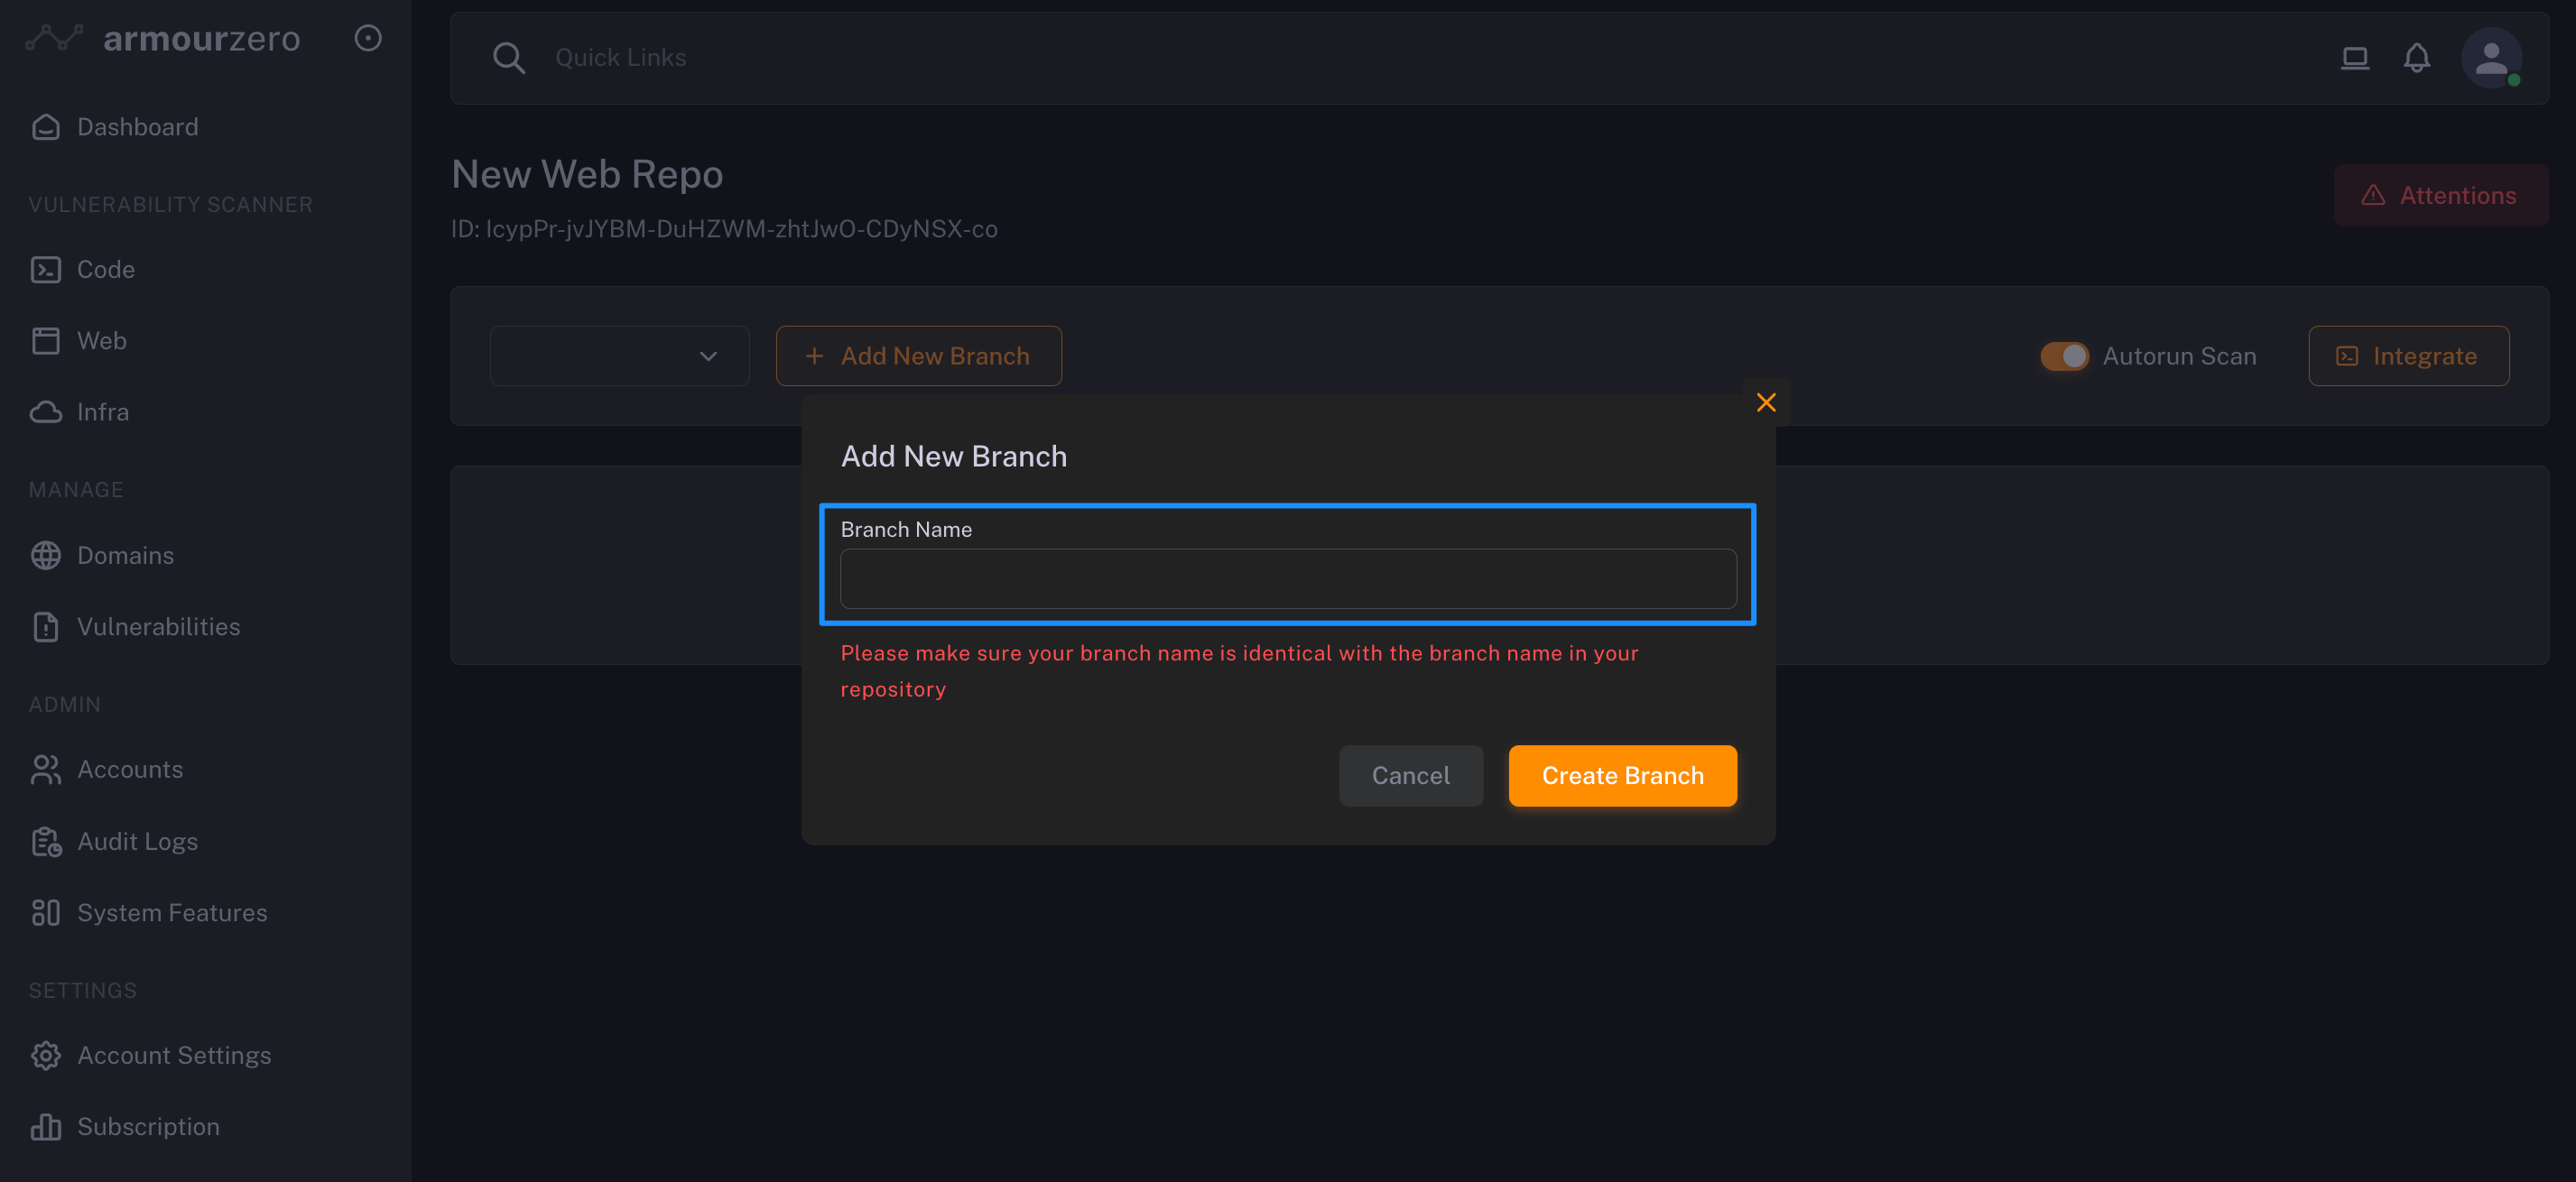The width and height of the screenshot is (2576, 1182).
Task: Click the Quick Links search field
Action: [x=620, y=58]
